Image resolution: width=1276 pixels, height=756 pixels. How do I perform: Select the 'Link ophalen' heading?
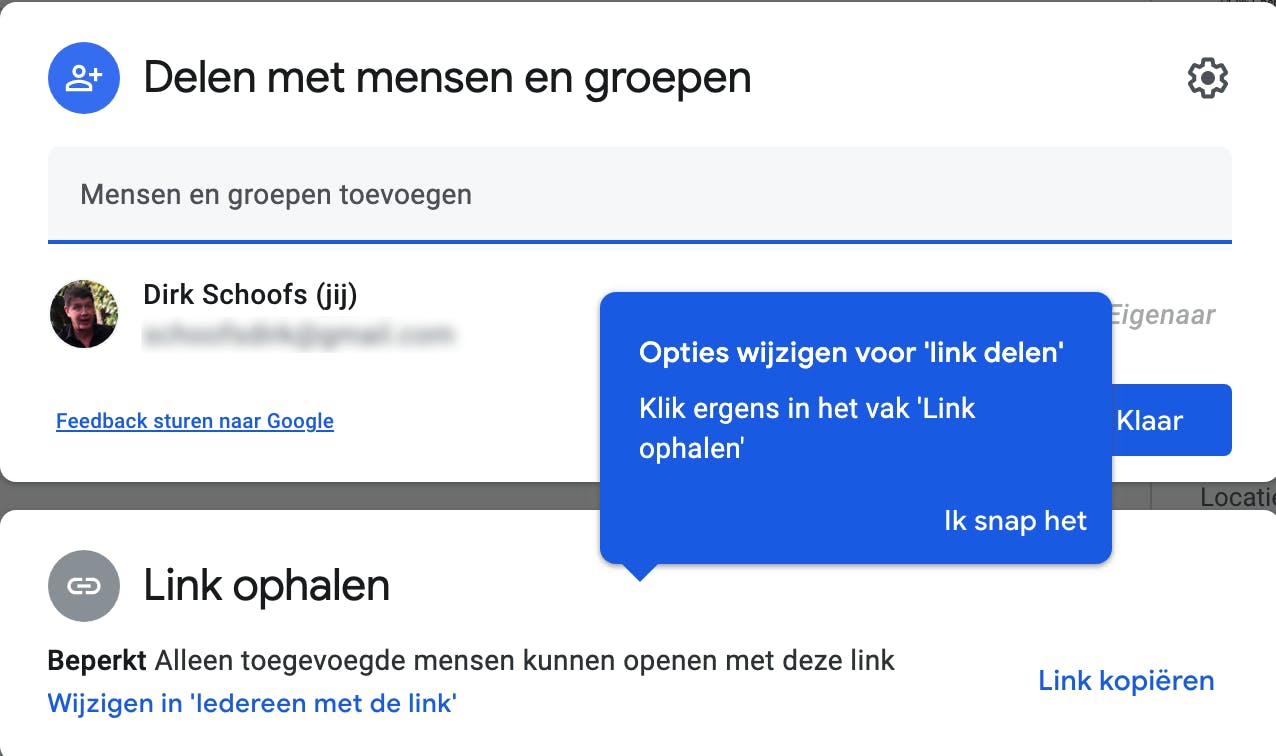pyautogui.click(x=267, y=586)
